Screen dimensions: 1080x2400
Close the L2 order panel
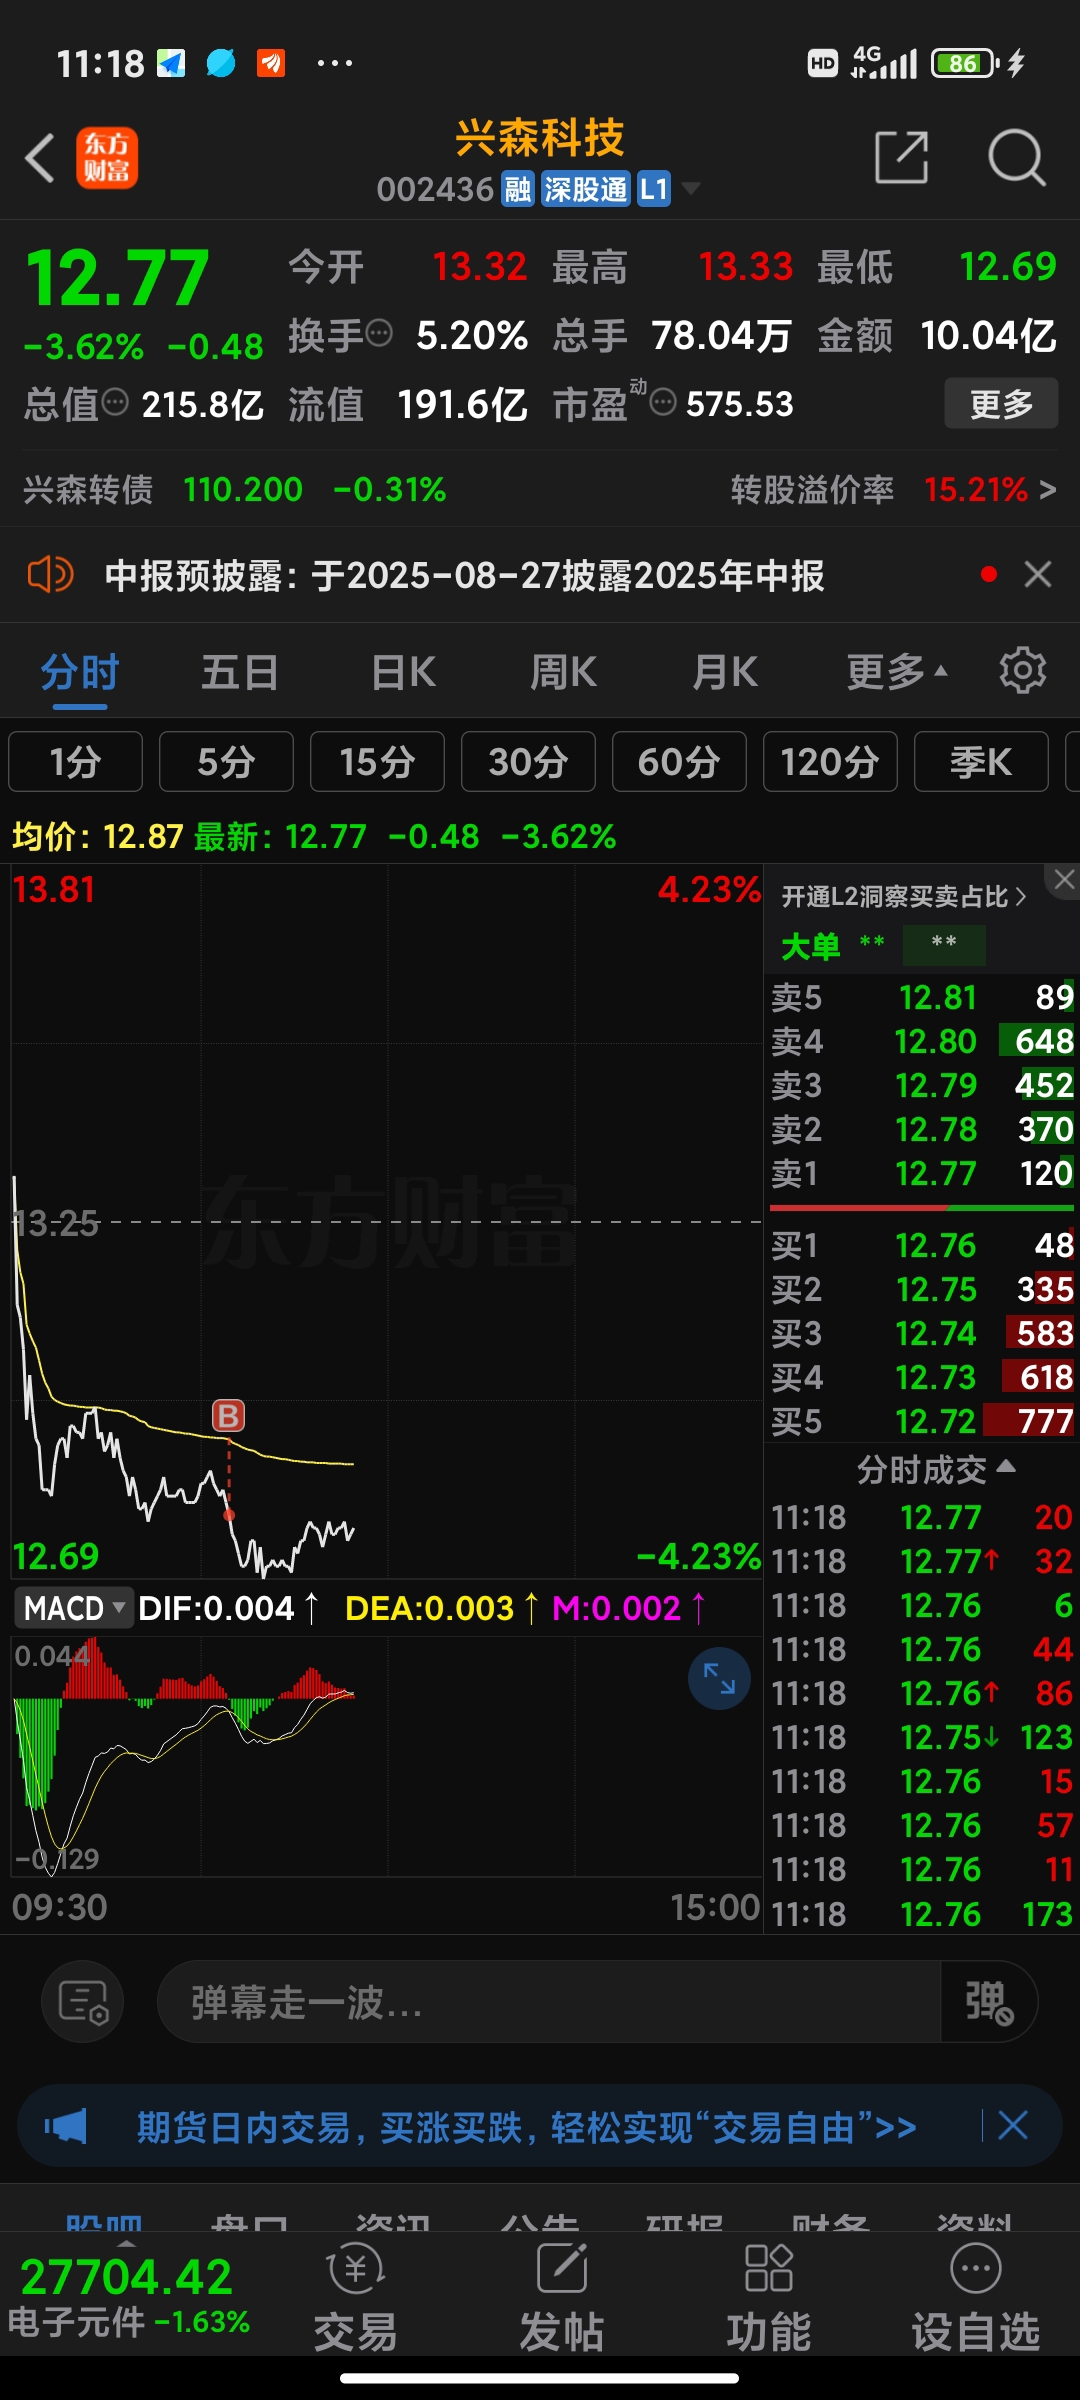pyautogui.click(x=1064, y=880)
